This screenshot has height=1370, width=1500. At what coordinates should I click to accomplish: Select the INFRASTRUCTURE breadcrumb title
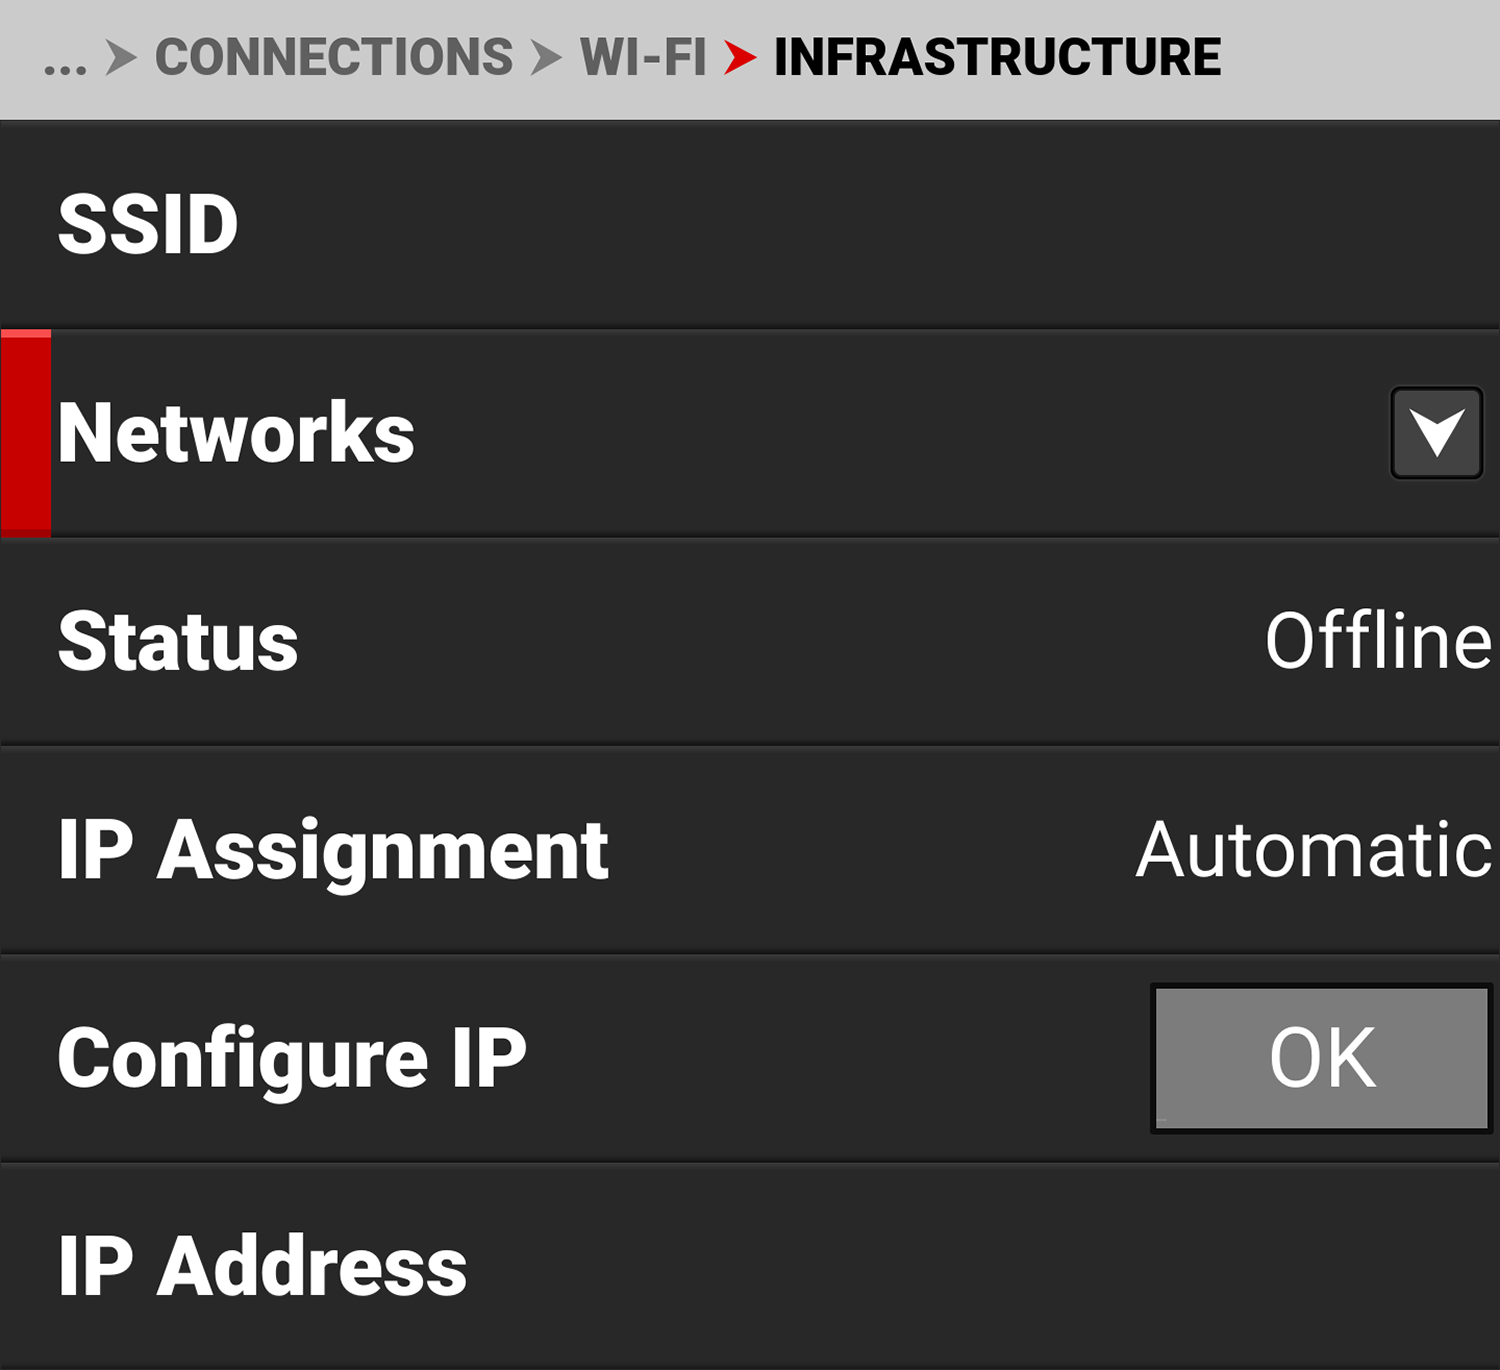[x=997, y=57]
